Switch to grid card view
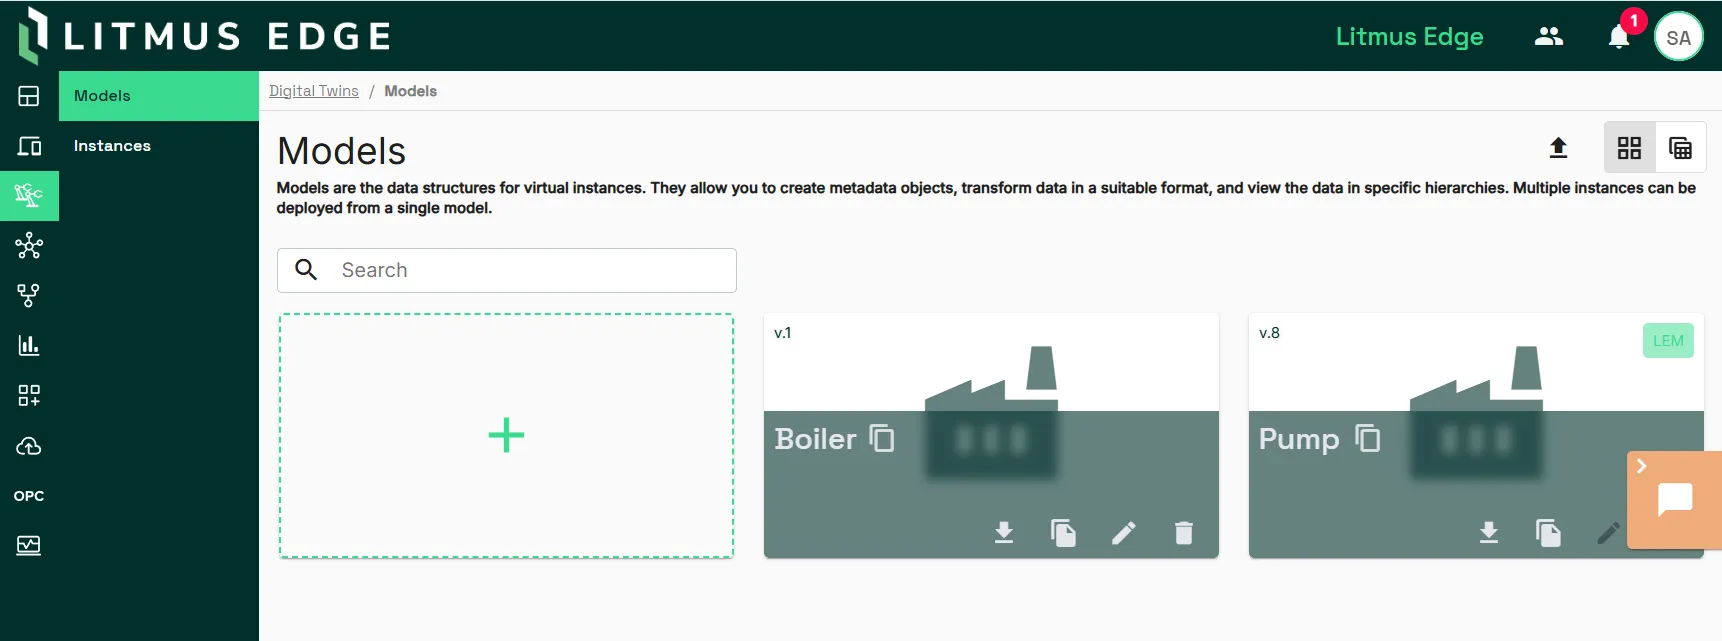1722x641 pixels. coord(1630,148)
